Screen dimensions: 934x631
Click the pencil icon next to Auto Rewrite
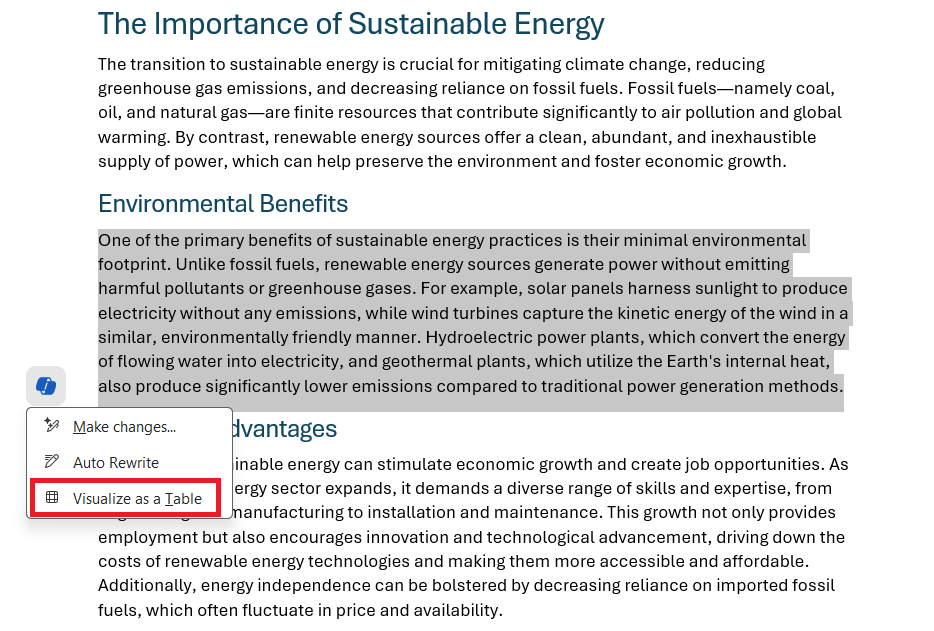[52, 462]
